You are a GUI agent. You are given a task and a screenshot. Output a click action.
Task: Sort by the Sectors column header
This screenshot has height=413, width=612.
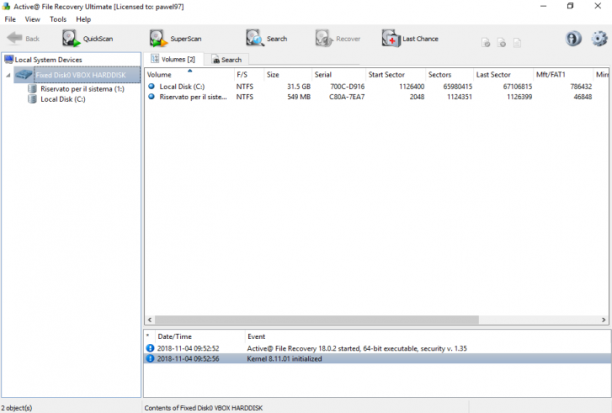[449, 75]
